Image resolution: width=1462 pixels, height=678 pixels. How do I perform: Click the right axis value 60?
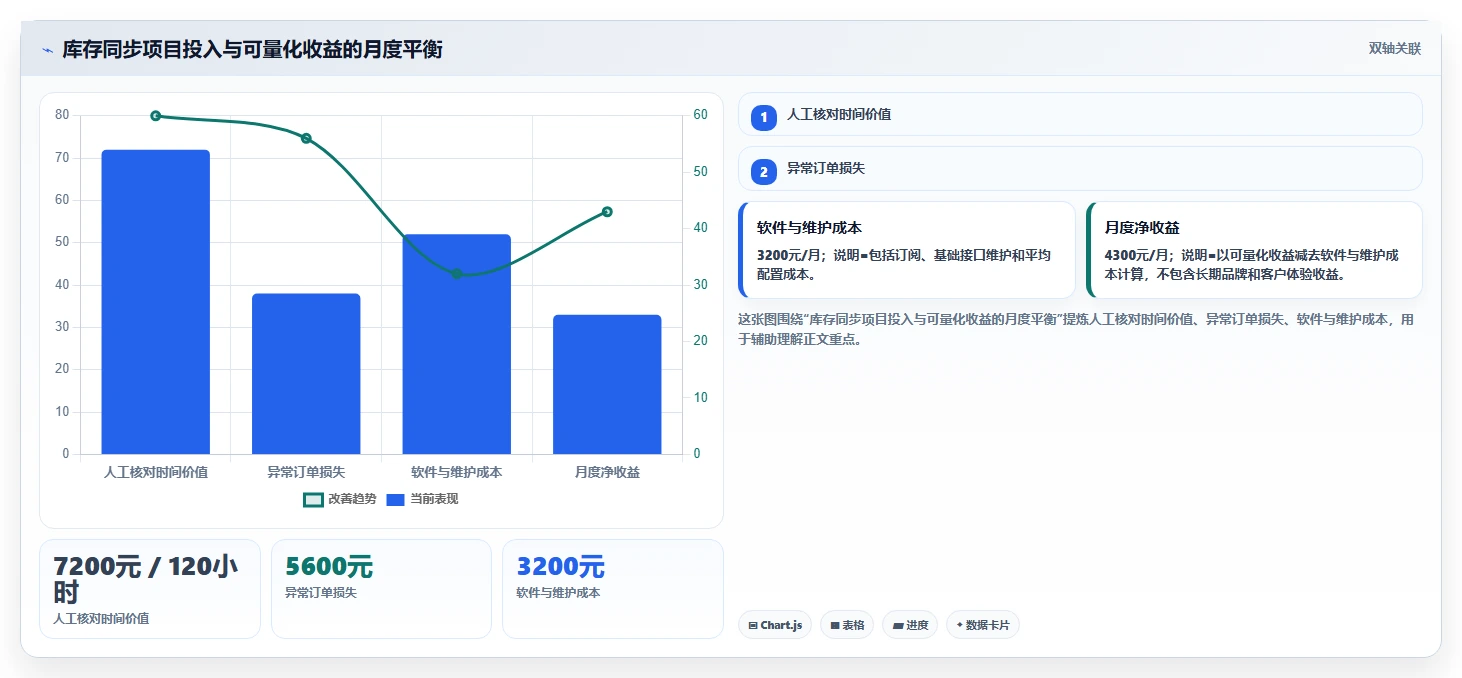(x=700, y=115)
